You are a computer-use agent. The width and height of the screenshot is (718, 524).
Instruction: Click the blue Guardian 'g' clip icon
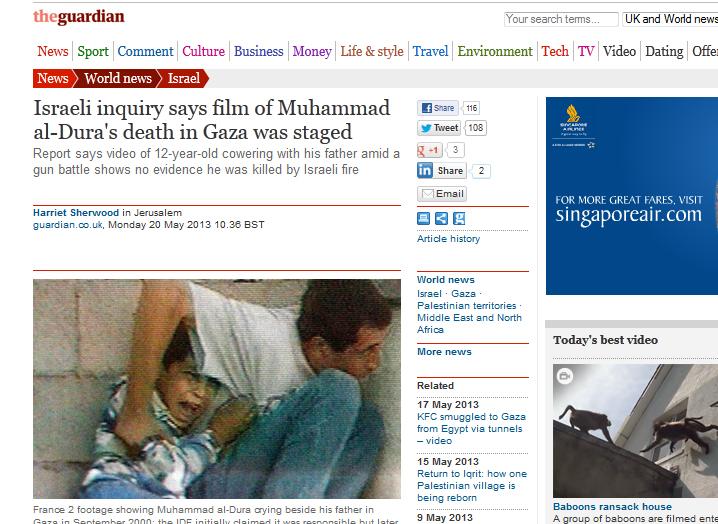[x=459, y=218]
